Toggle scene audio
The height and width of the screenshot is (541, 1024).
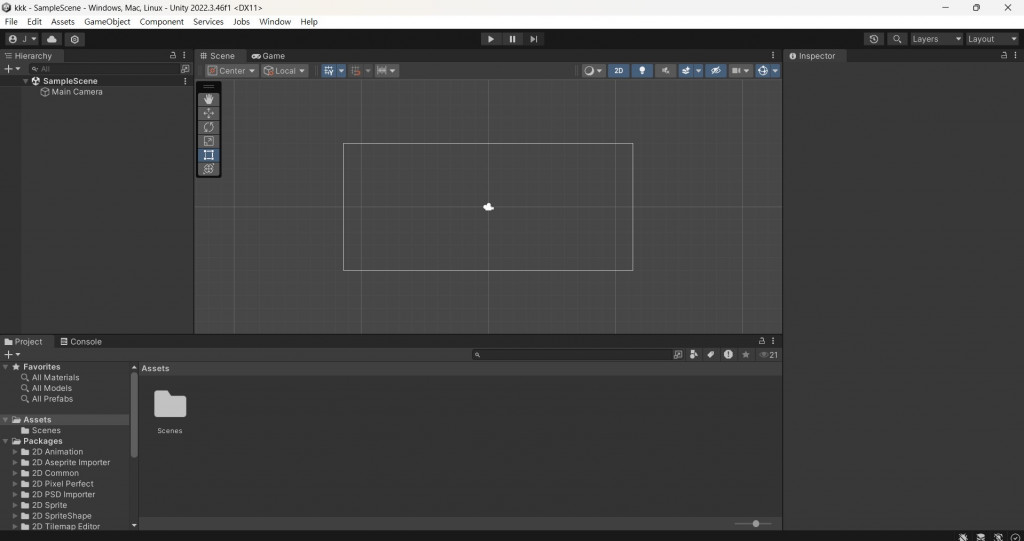665,71
